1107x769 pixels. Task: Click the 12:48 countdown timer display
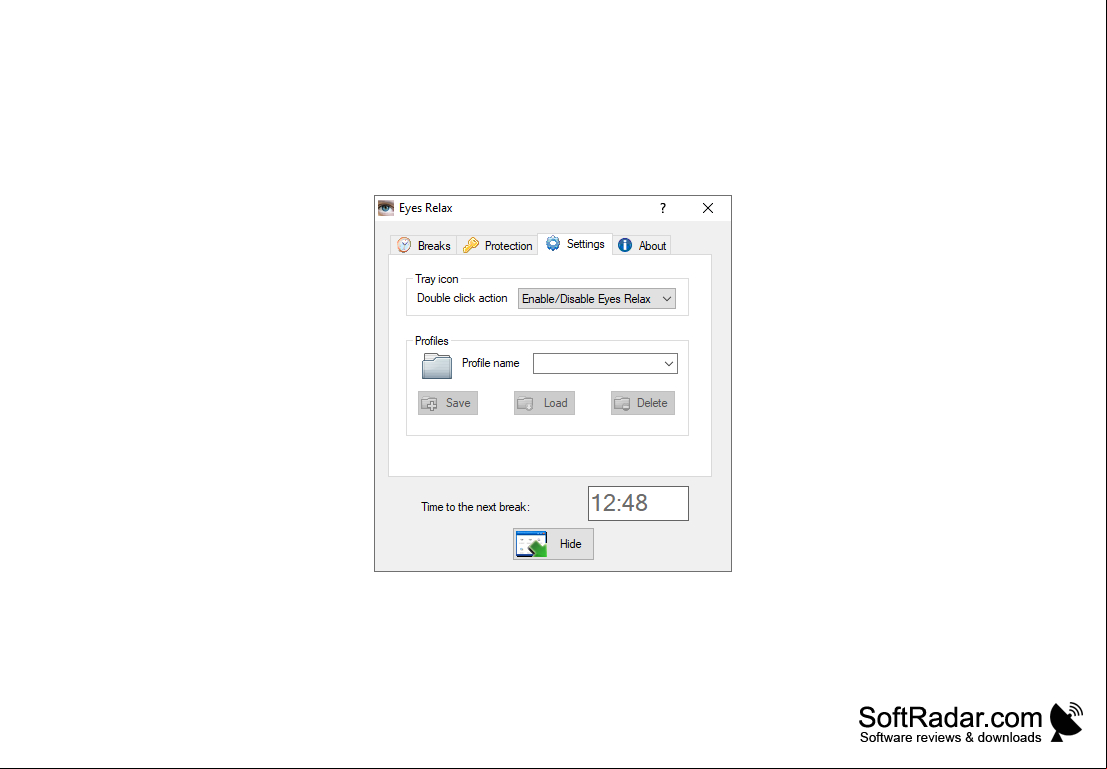(x=638, y=503)
